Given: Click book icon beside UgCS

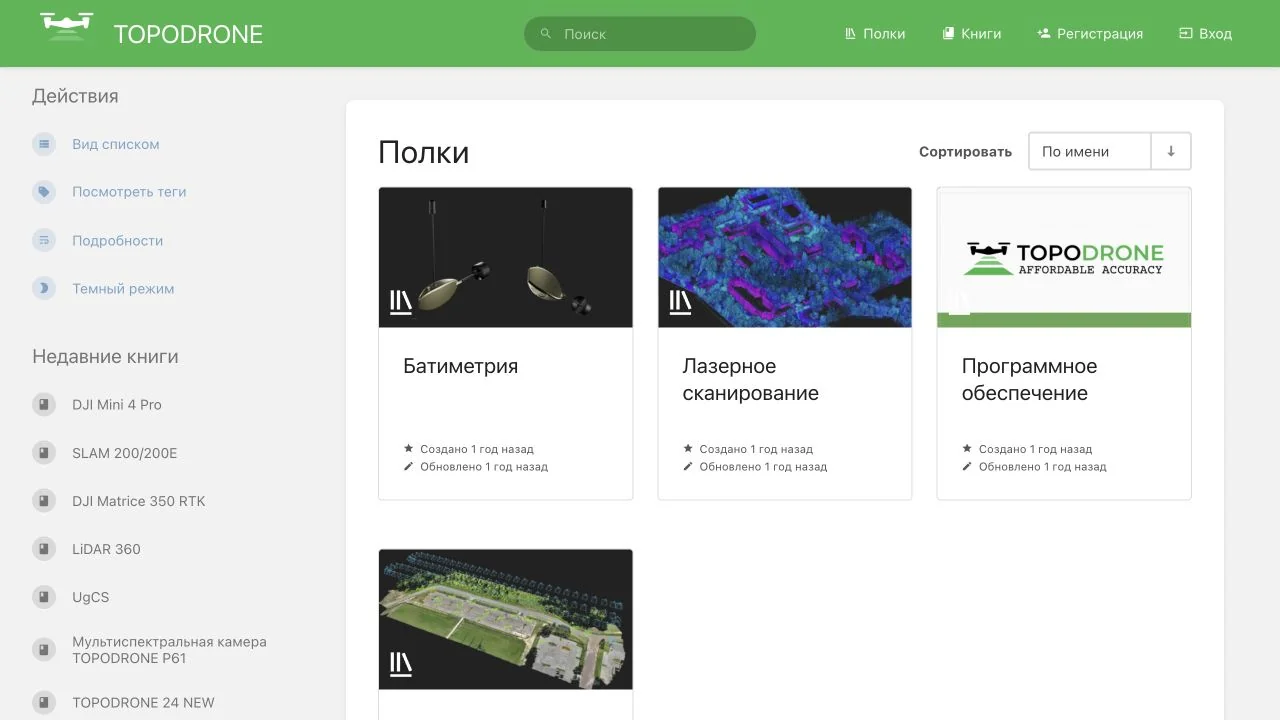Looking at the screenshot, I should (x=44, y=597).
